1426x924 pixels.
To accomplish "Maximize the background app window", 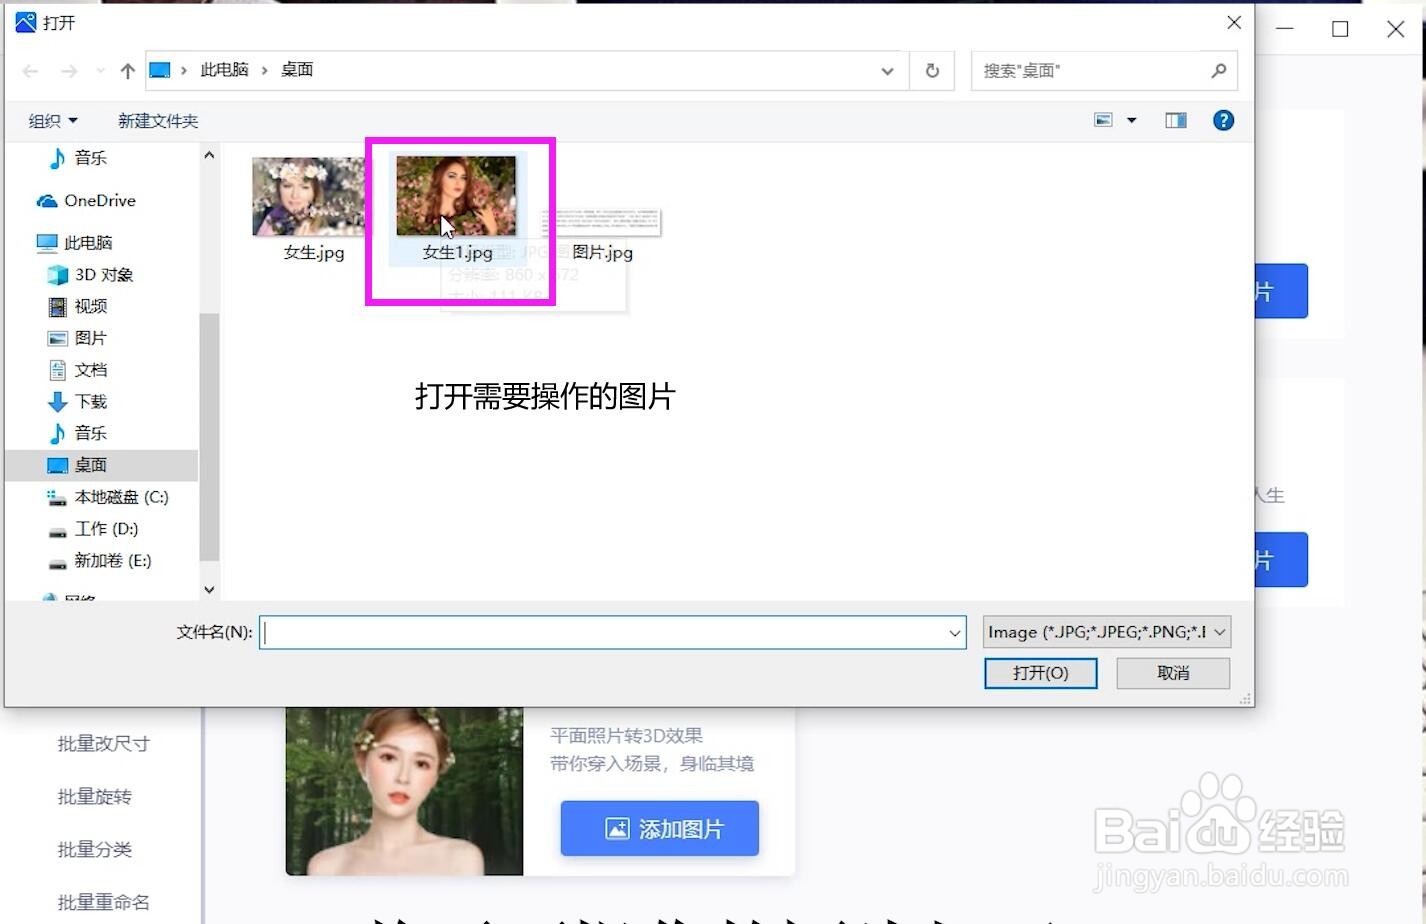I will coord(1340,29).
